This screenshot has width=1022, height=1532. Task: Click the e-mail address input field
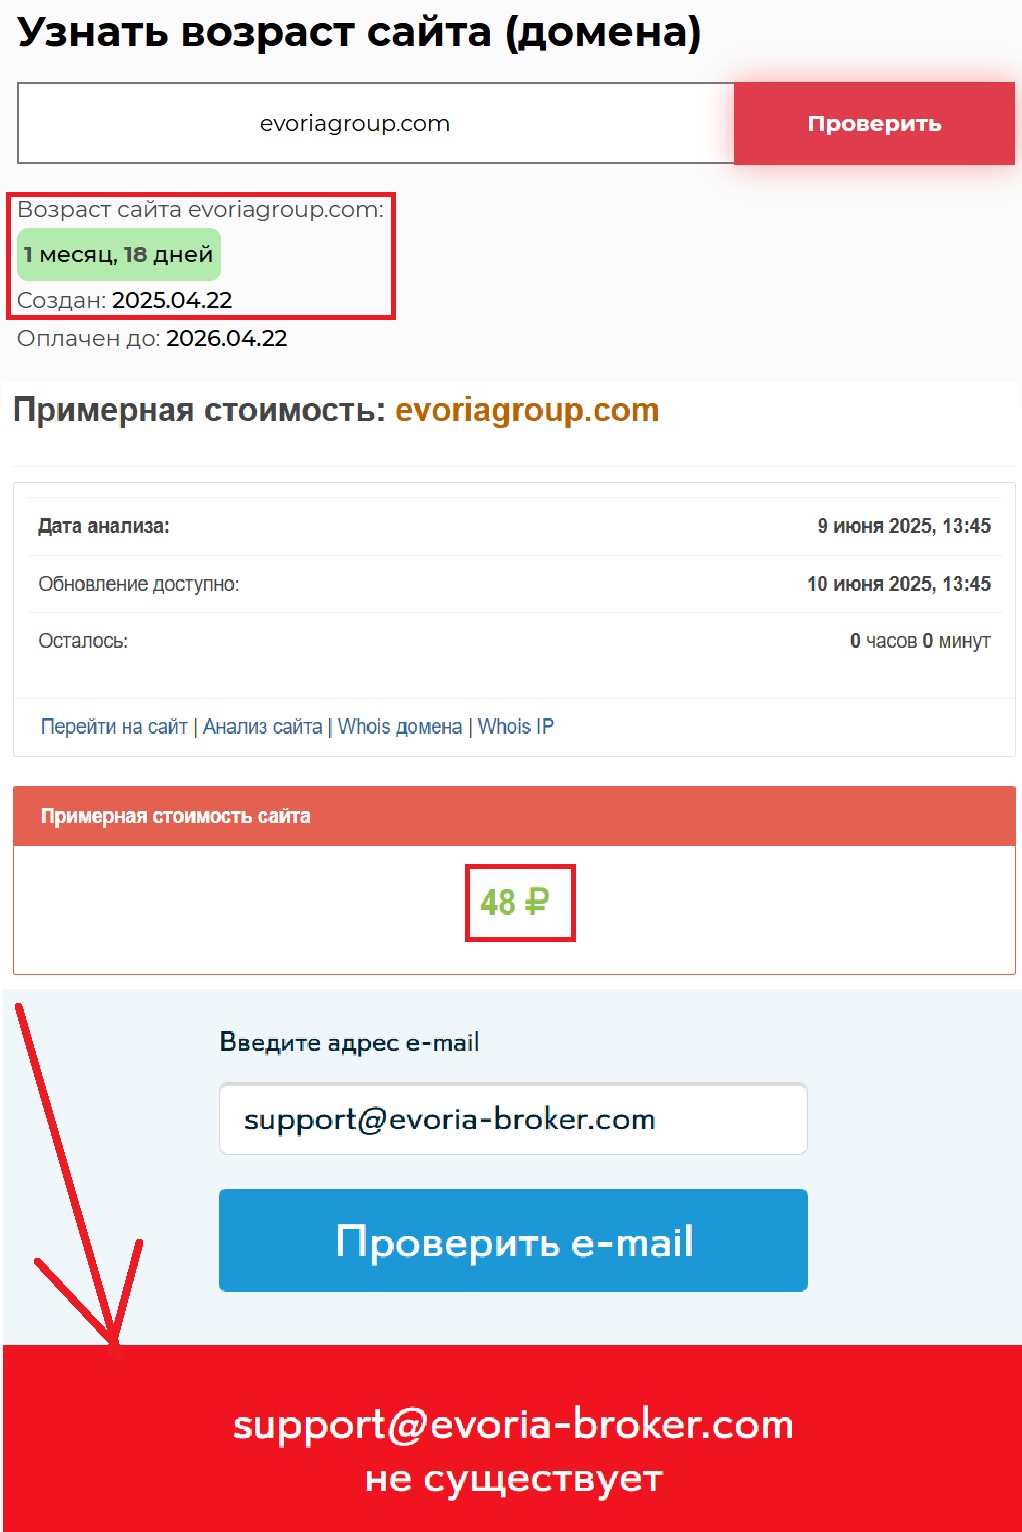(513, 1119)
